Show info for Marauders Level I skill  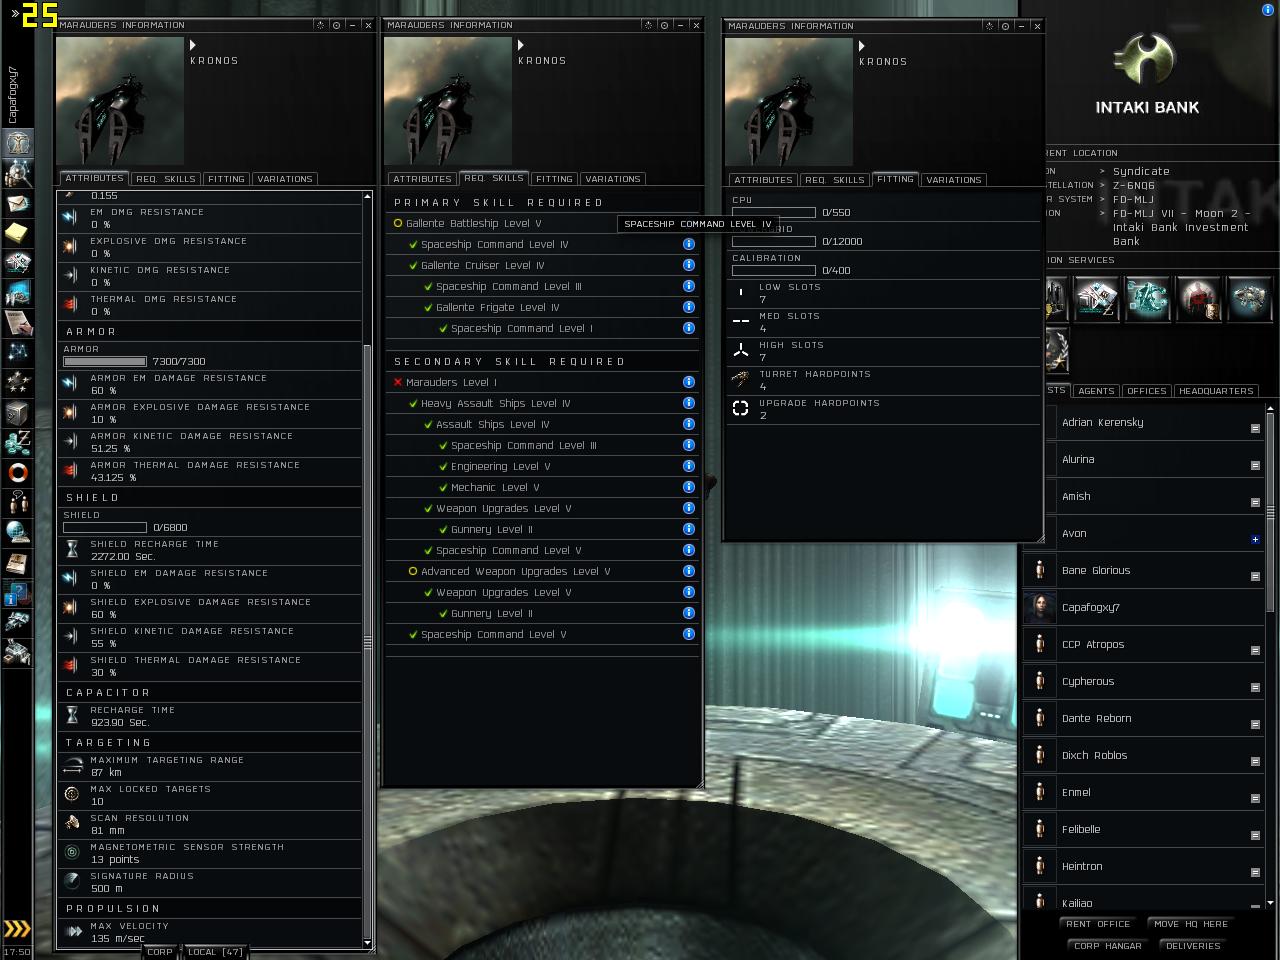(689, 382)
